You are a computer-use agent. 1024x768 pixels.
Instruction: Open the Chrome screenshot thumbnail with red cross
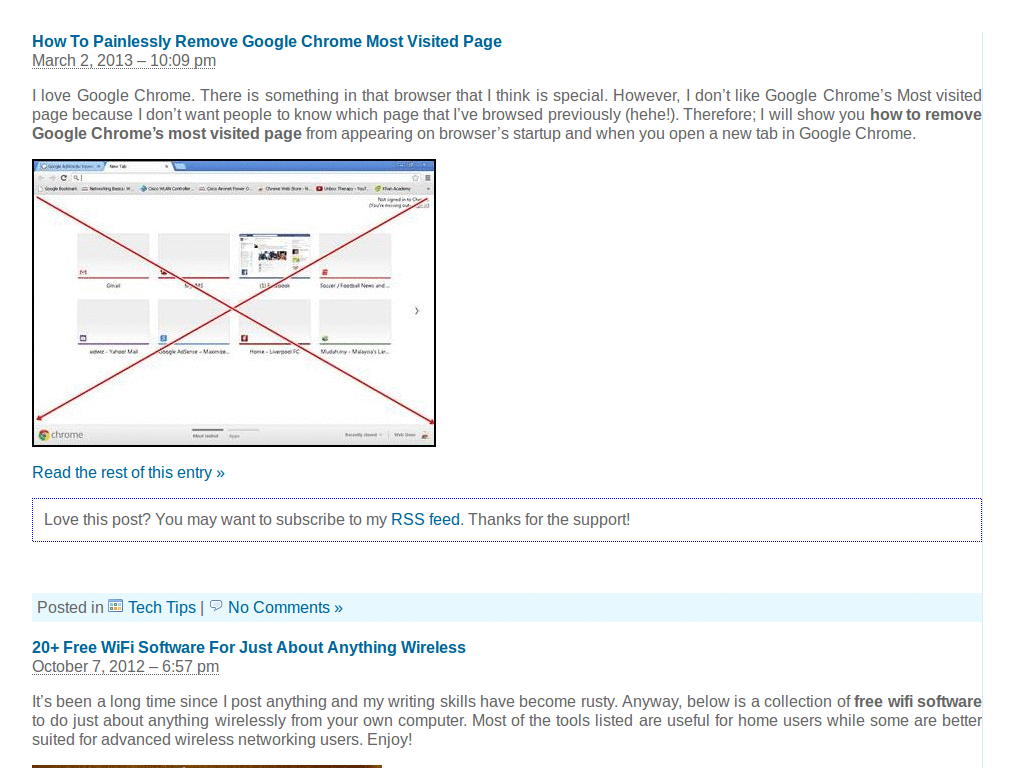pyautogui.click(x=234, y=303)
